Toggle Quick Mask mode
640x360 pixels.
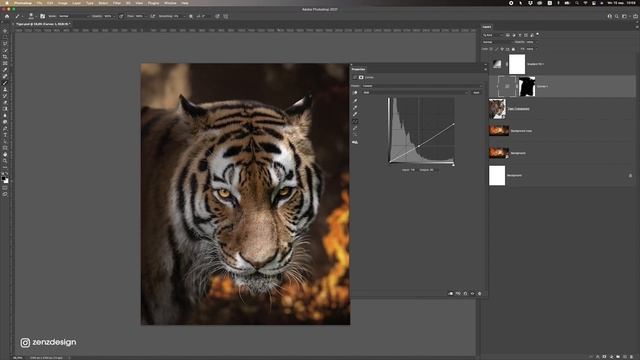pyautogui.click(x=5, y=188)
